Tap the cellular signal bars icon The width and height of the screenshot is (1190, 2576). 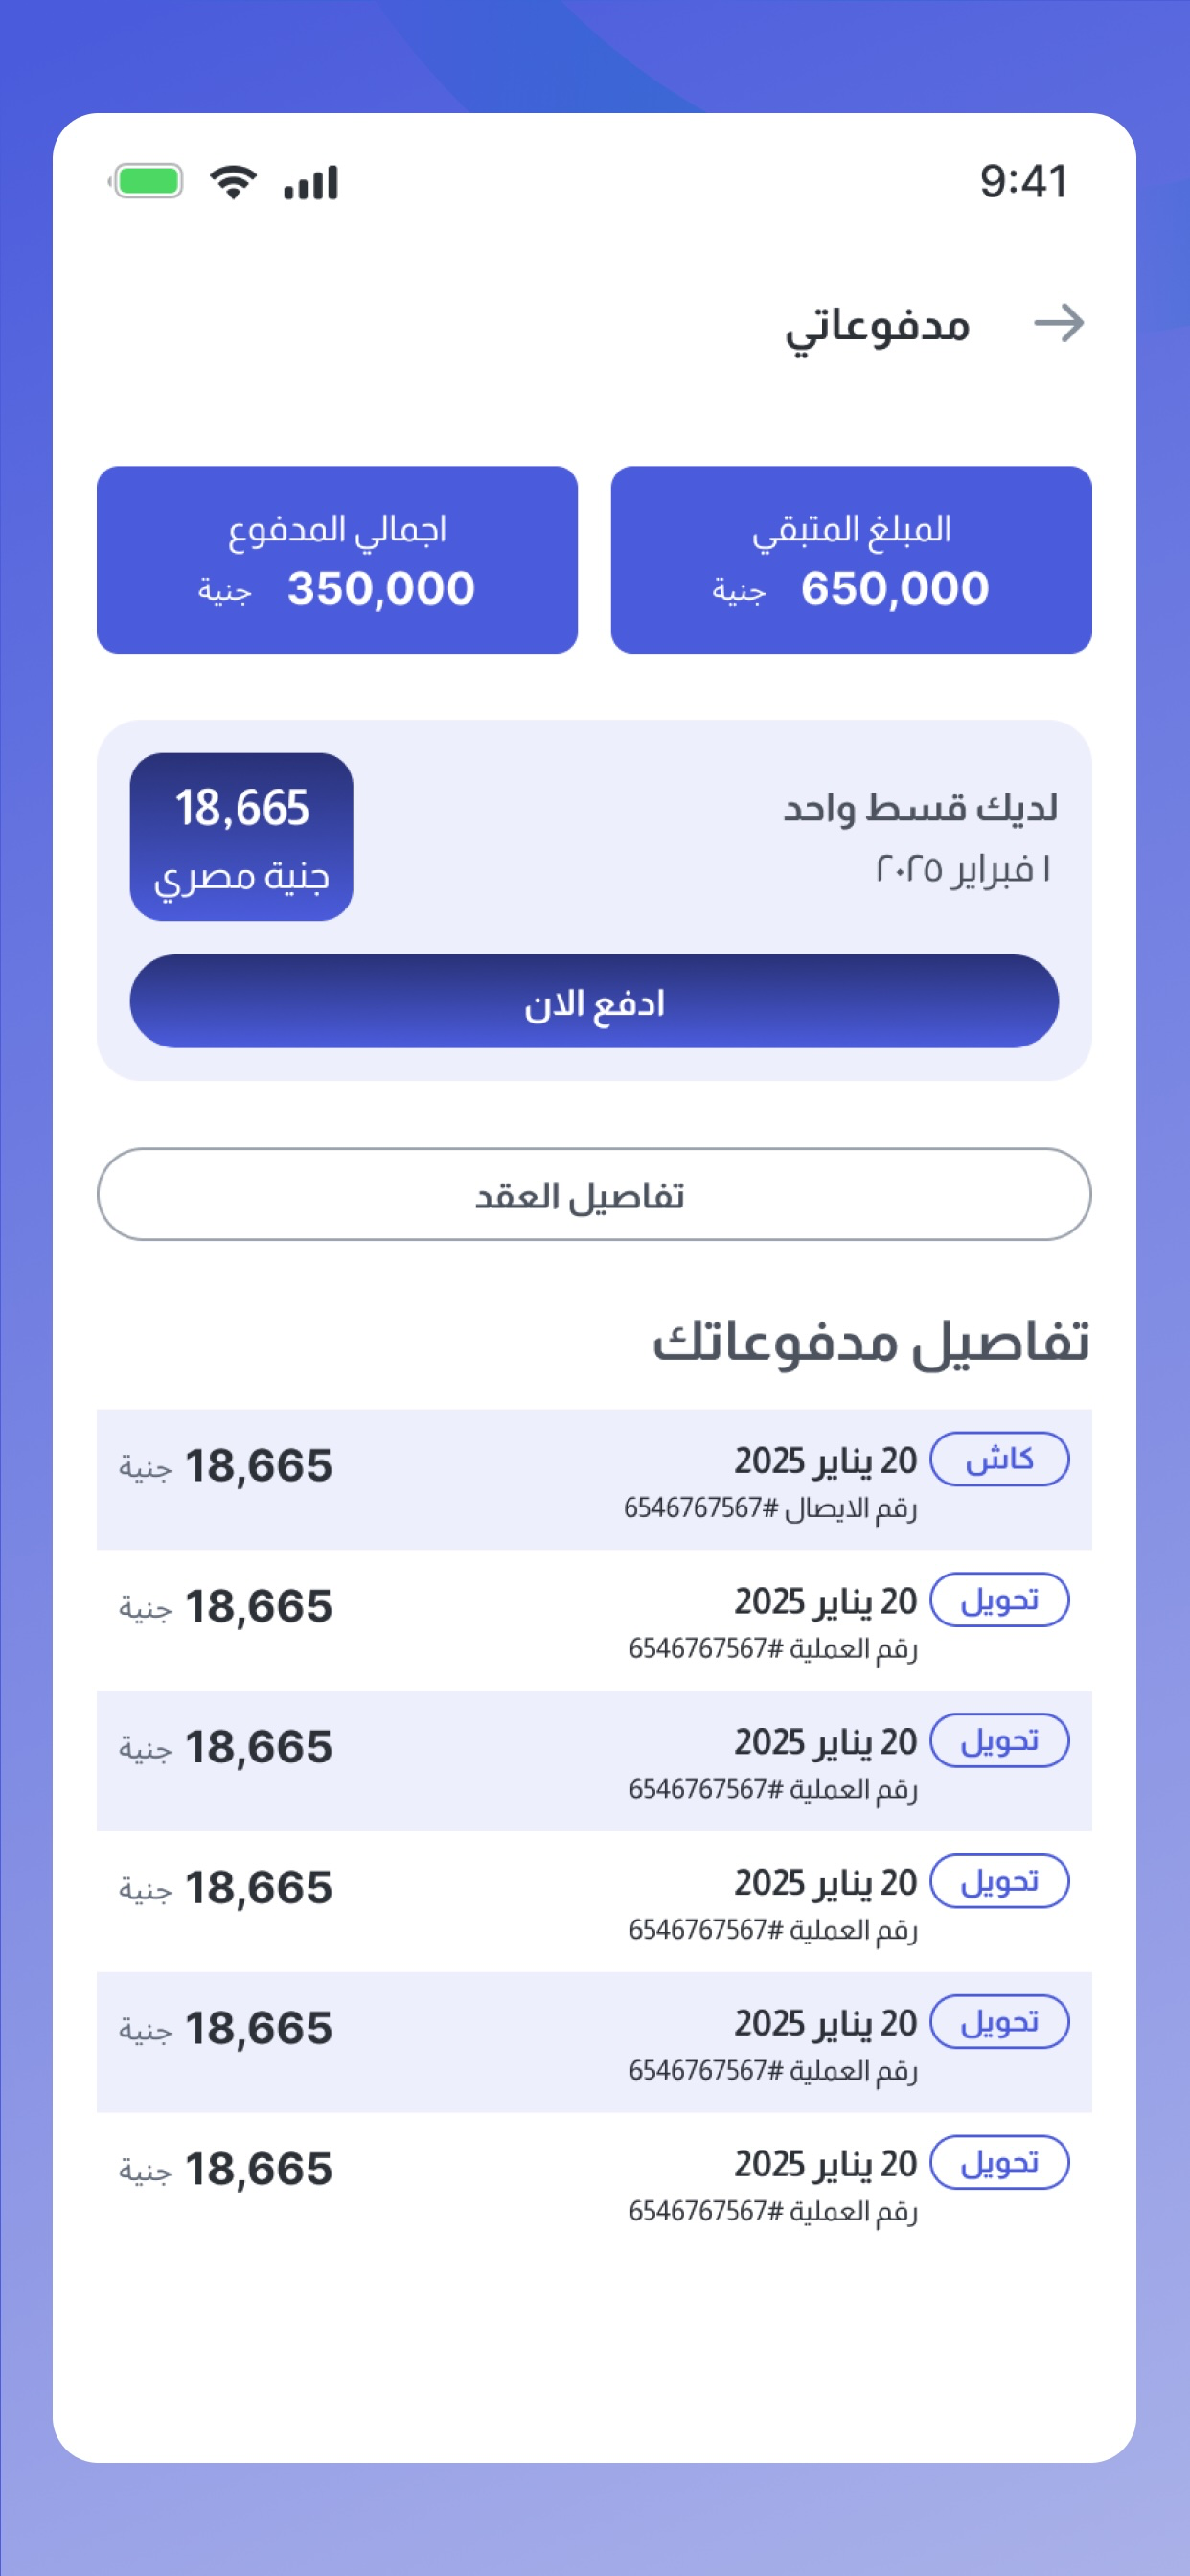pos(311,182)
